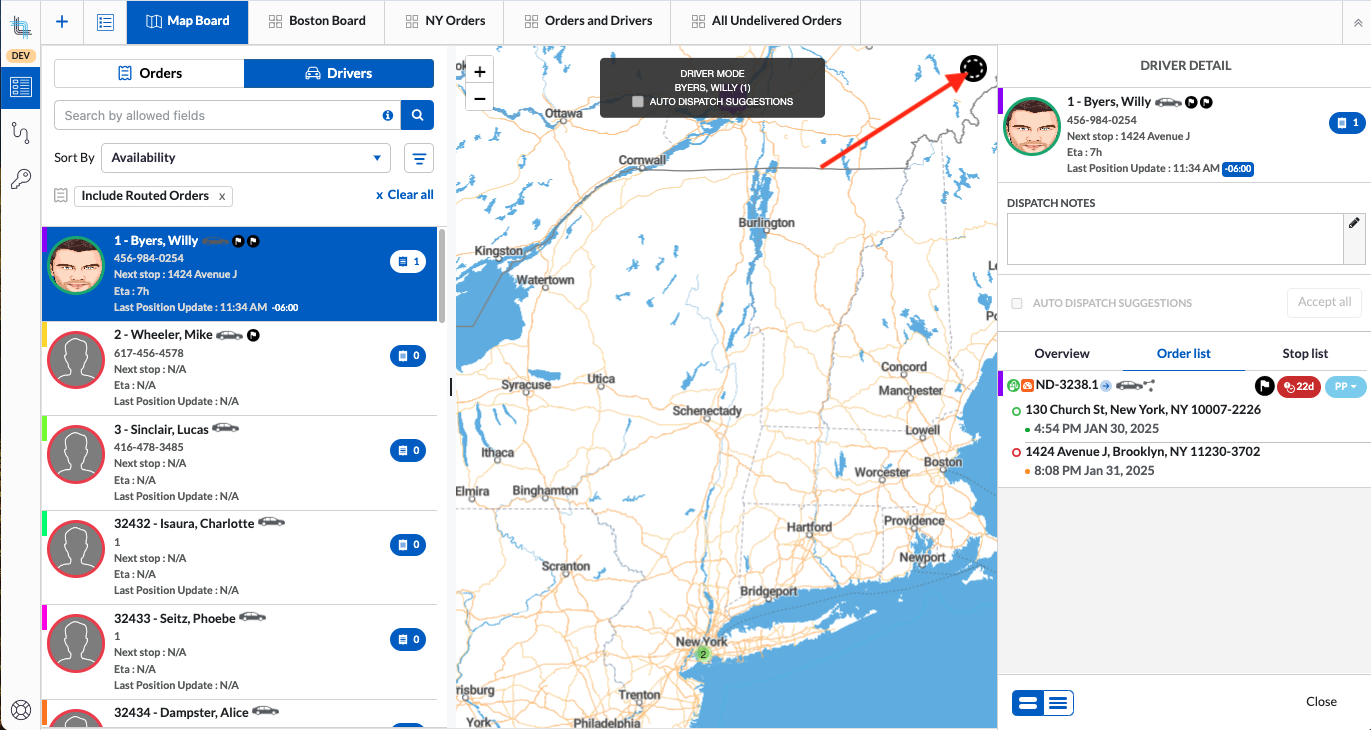Switch to the Order list tab

1184,354
